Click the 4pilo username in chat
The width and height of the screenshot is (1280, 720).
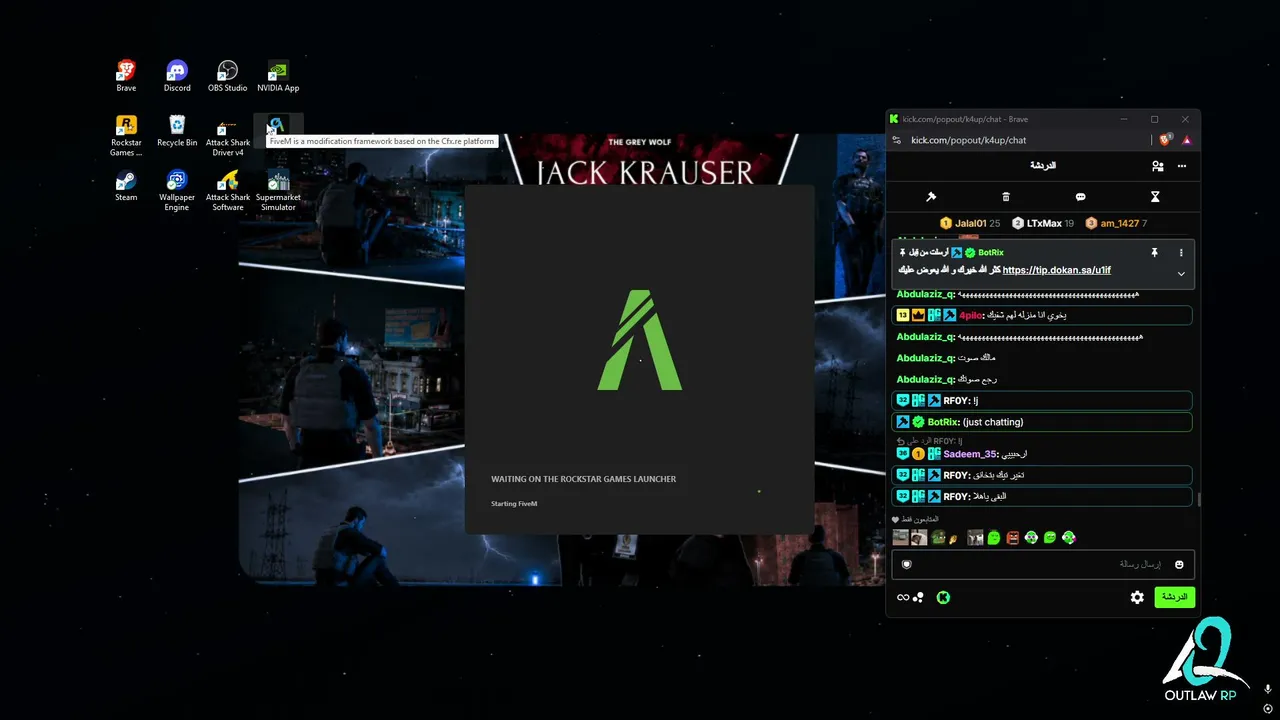[971, 315]
